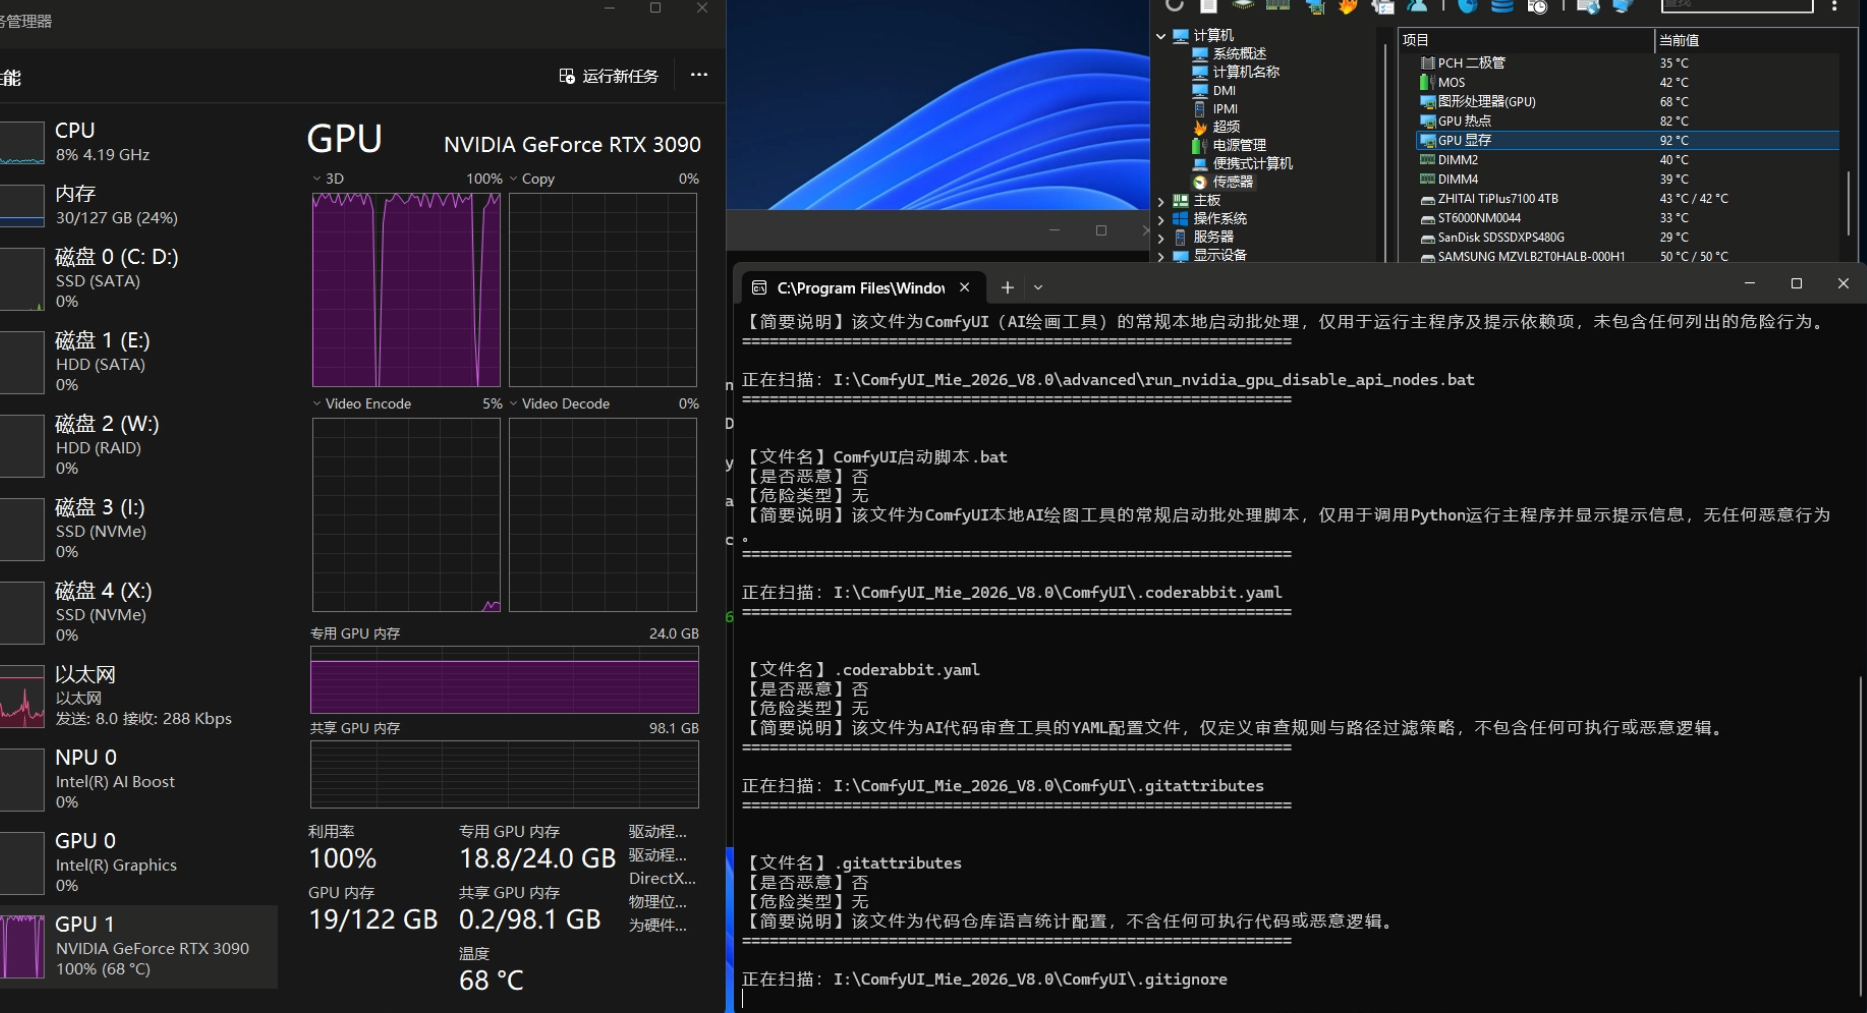Select 磁盘 1 (E:) HDD (SATA) entry
Screen dimensions: 1867x1013
click(138, 361)
